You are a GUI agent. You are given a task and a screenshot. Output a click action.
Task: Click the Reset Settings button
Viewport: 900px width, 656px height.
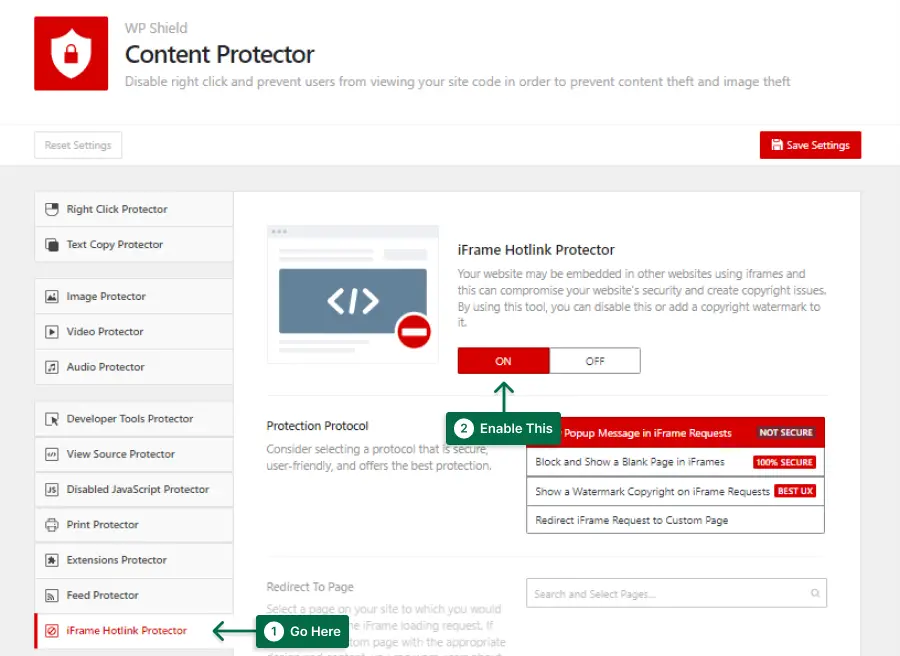[78, 145]
